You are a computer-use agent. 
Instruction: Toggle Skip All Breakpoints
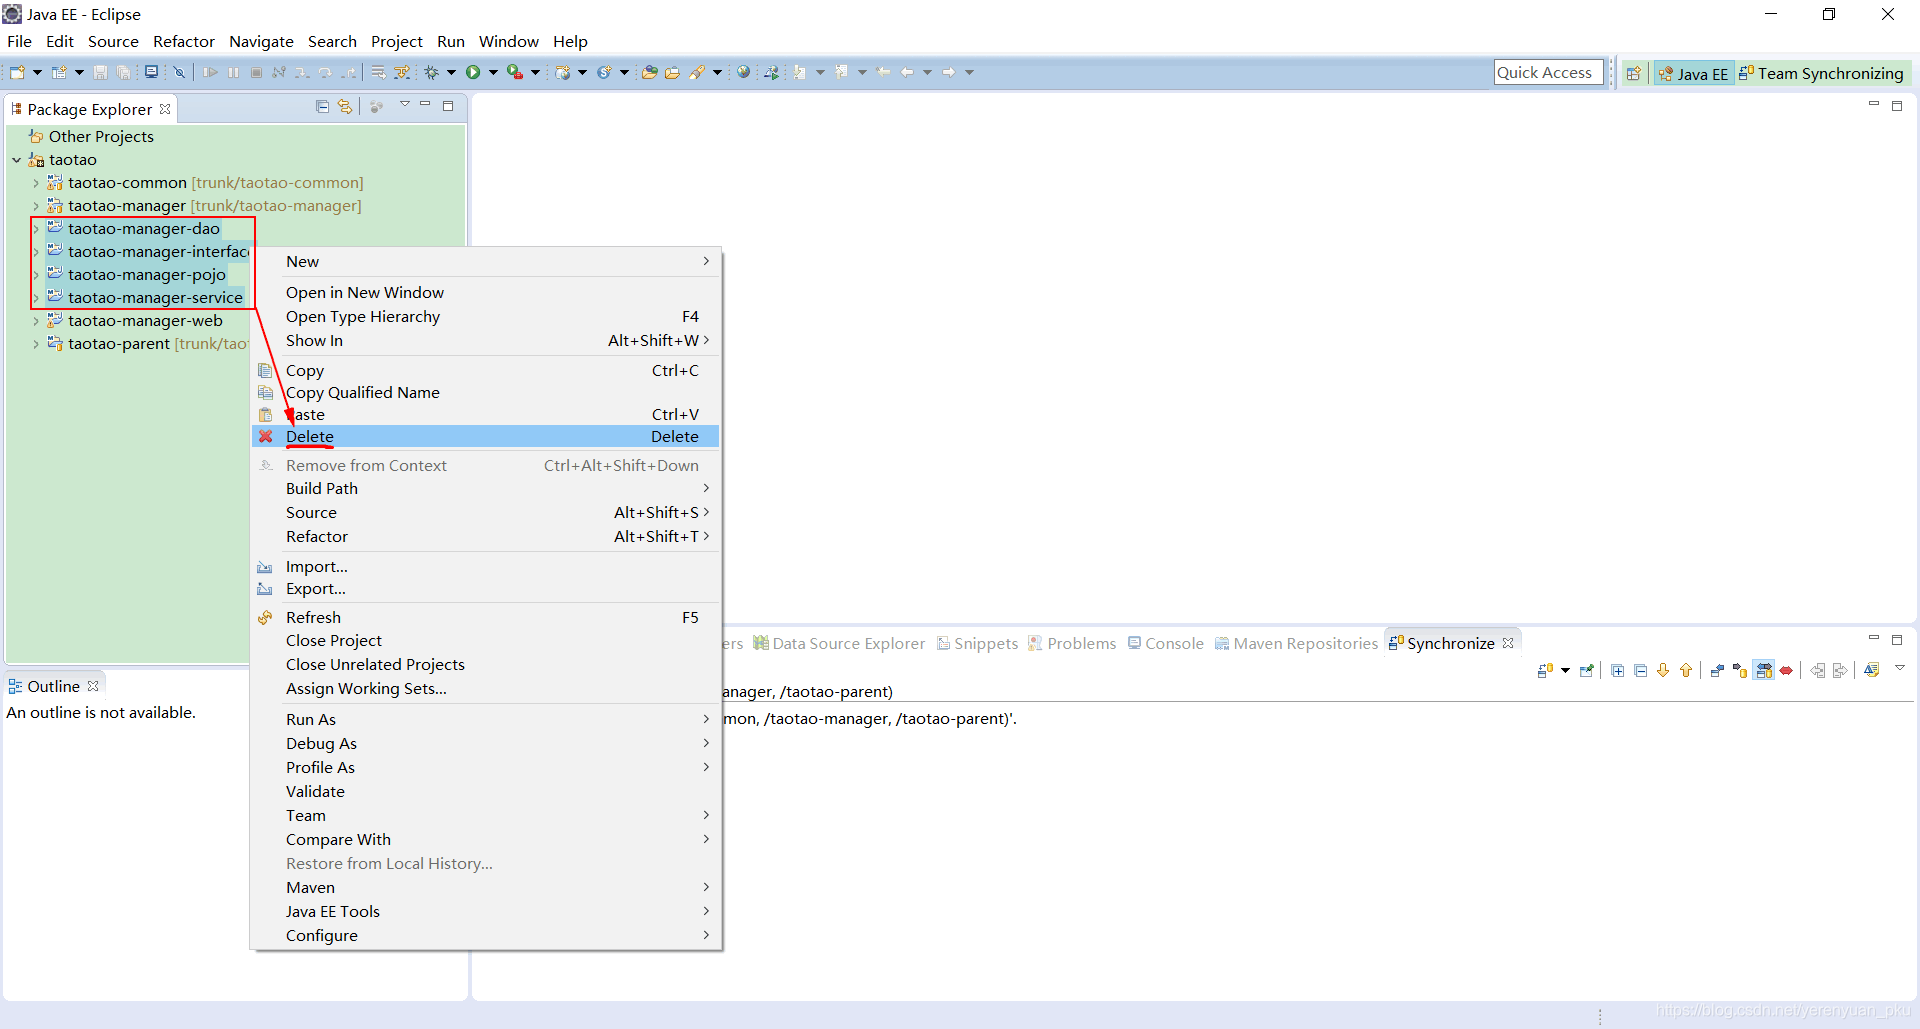[179, 72]
